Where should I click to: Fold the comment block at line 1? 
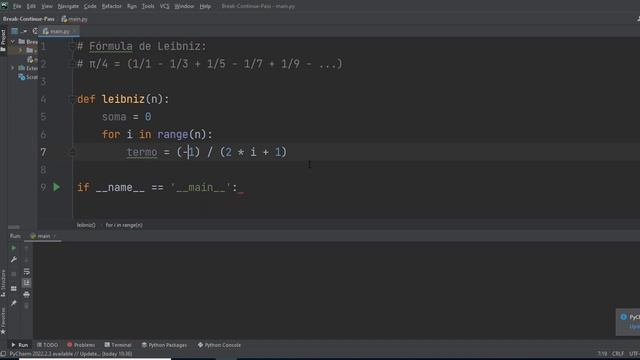[x=72, y=46]
